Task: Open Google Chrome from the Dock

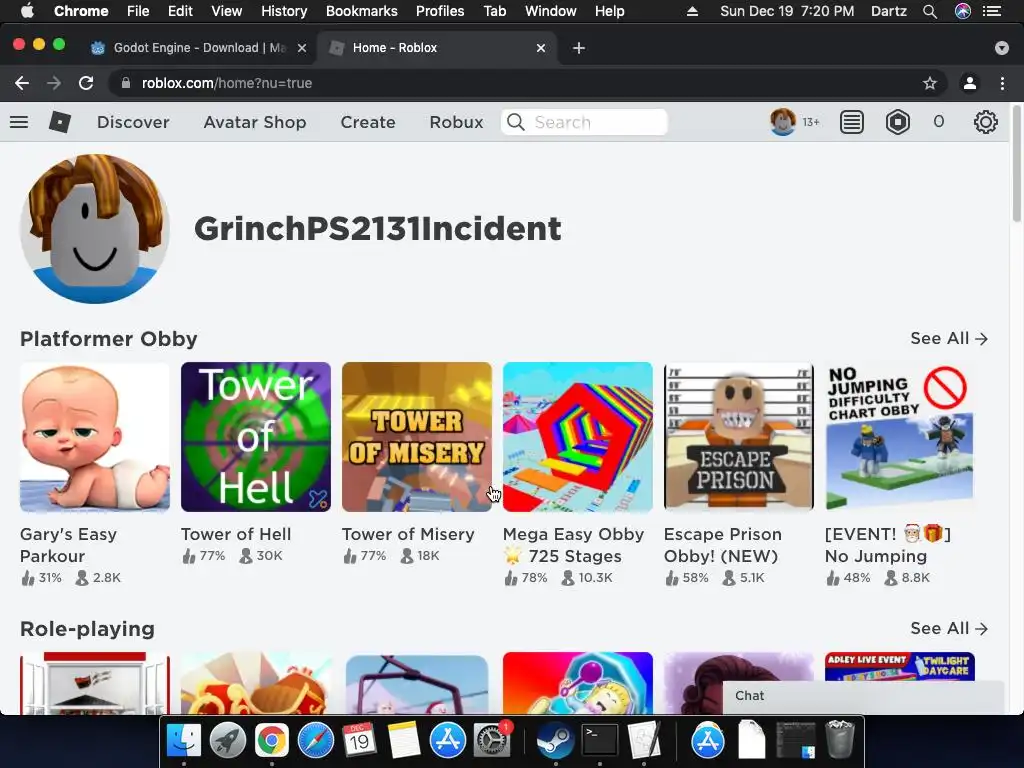Action: 272,741
